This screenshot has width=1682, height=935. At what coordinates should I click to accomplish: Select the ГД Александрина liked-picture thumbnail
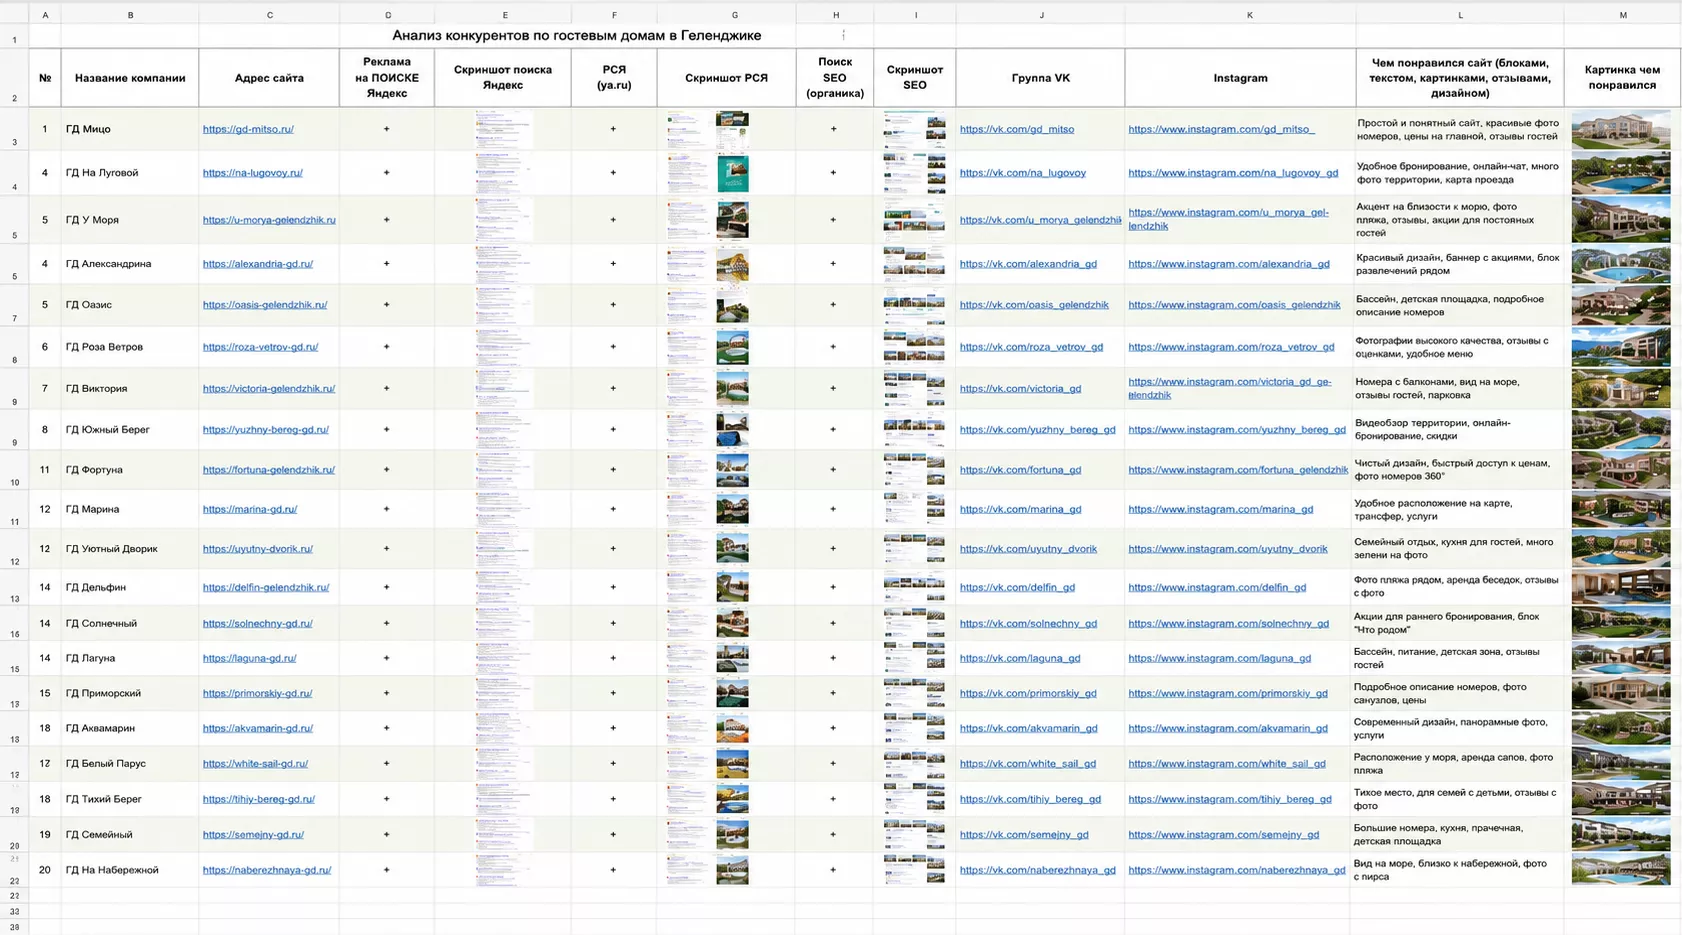pos(1620,264)
